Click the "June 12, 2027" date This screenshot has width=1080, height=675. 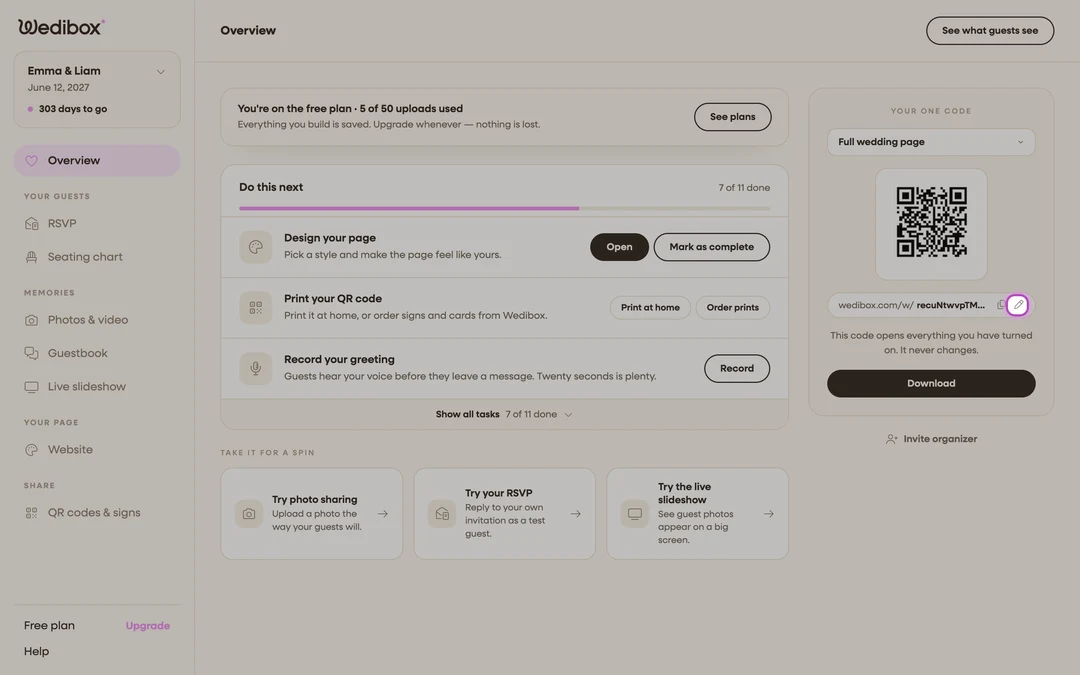[x=59, y=87]
